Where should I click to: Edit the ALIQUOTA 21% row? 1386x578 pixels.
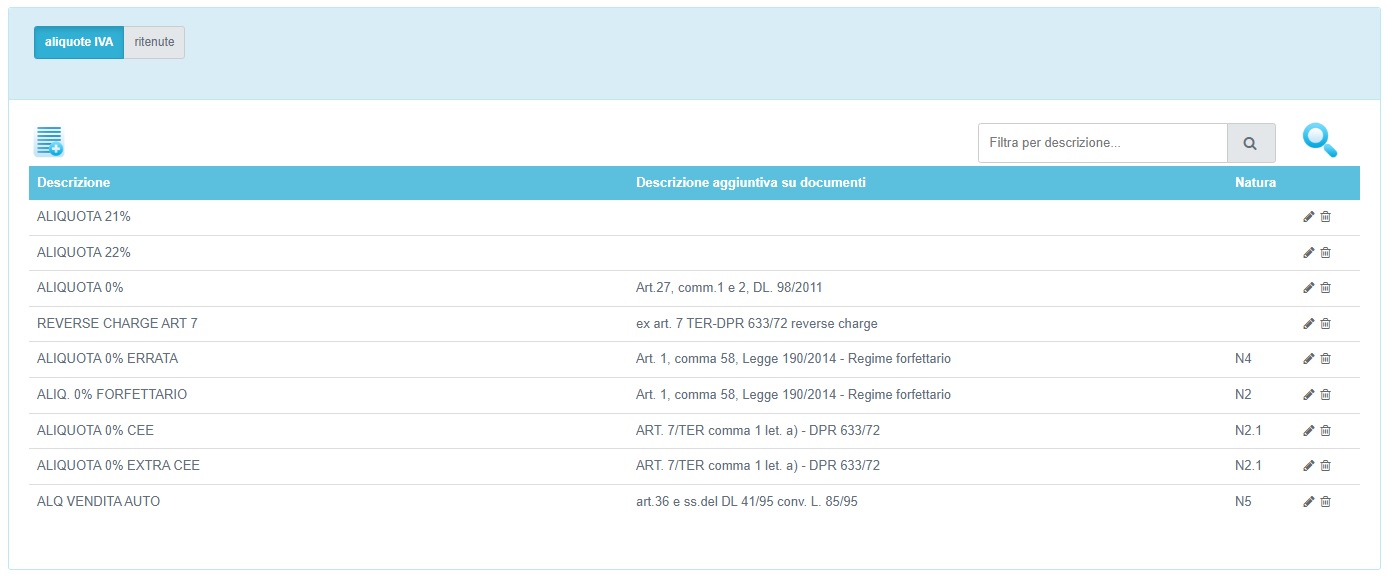click(1309, 217)
